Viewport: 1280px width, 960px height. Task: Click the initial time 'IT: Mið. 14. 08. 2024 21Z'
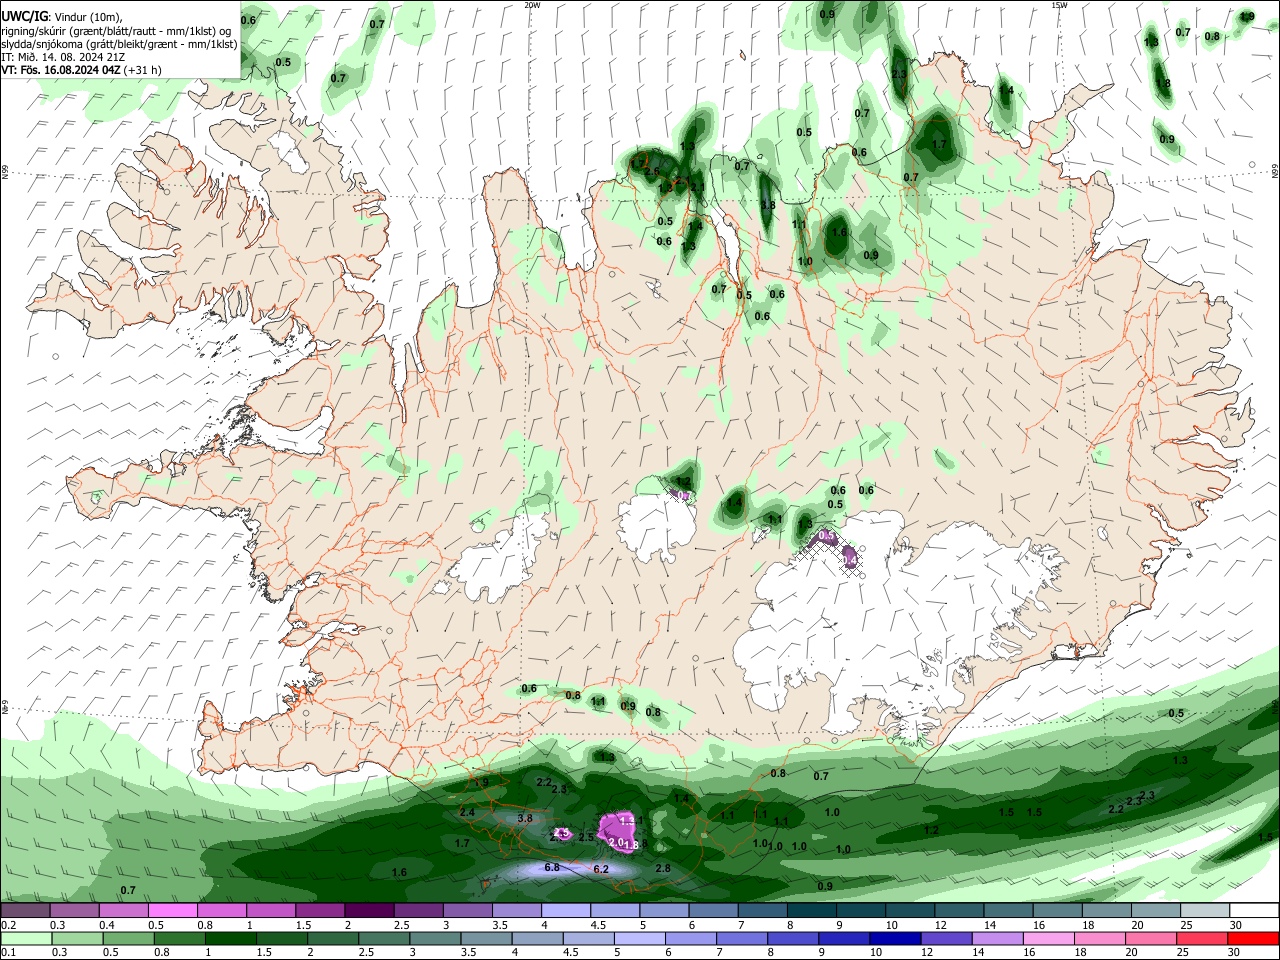click(x=63, y=57)
